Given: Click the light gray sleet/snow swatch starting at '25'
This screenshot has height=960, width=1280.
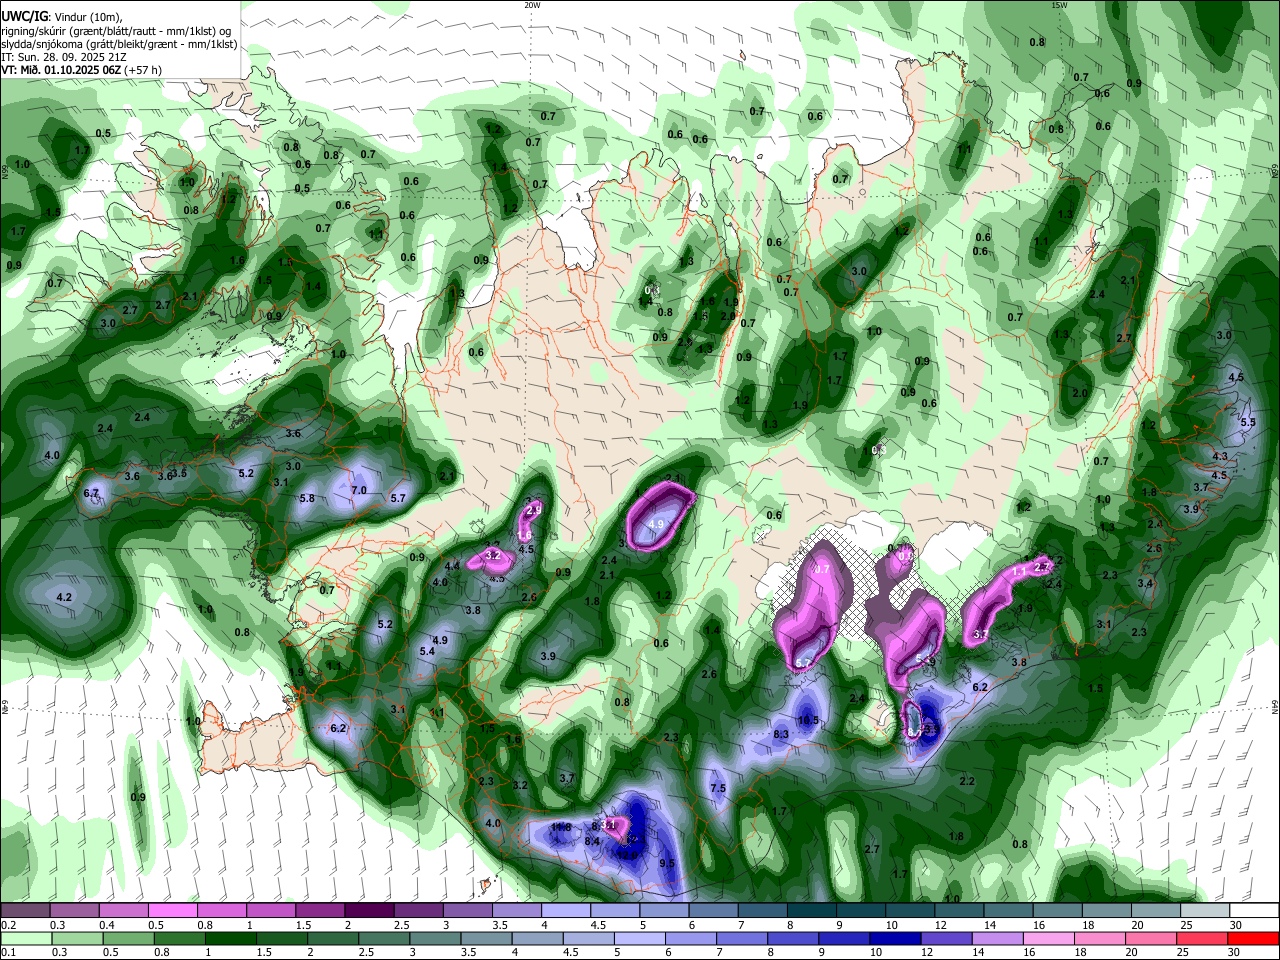Looking at the screenshot, I should point(1204,911).
